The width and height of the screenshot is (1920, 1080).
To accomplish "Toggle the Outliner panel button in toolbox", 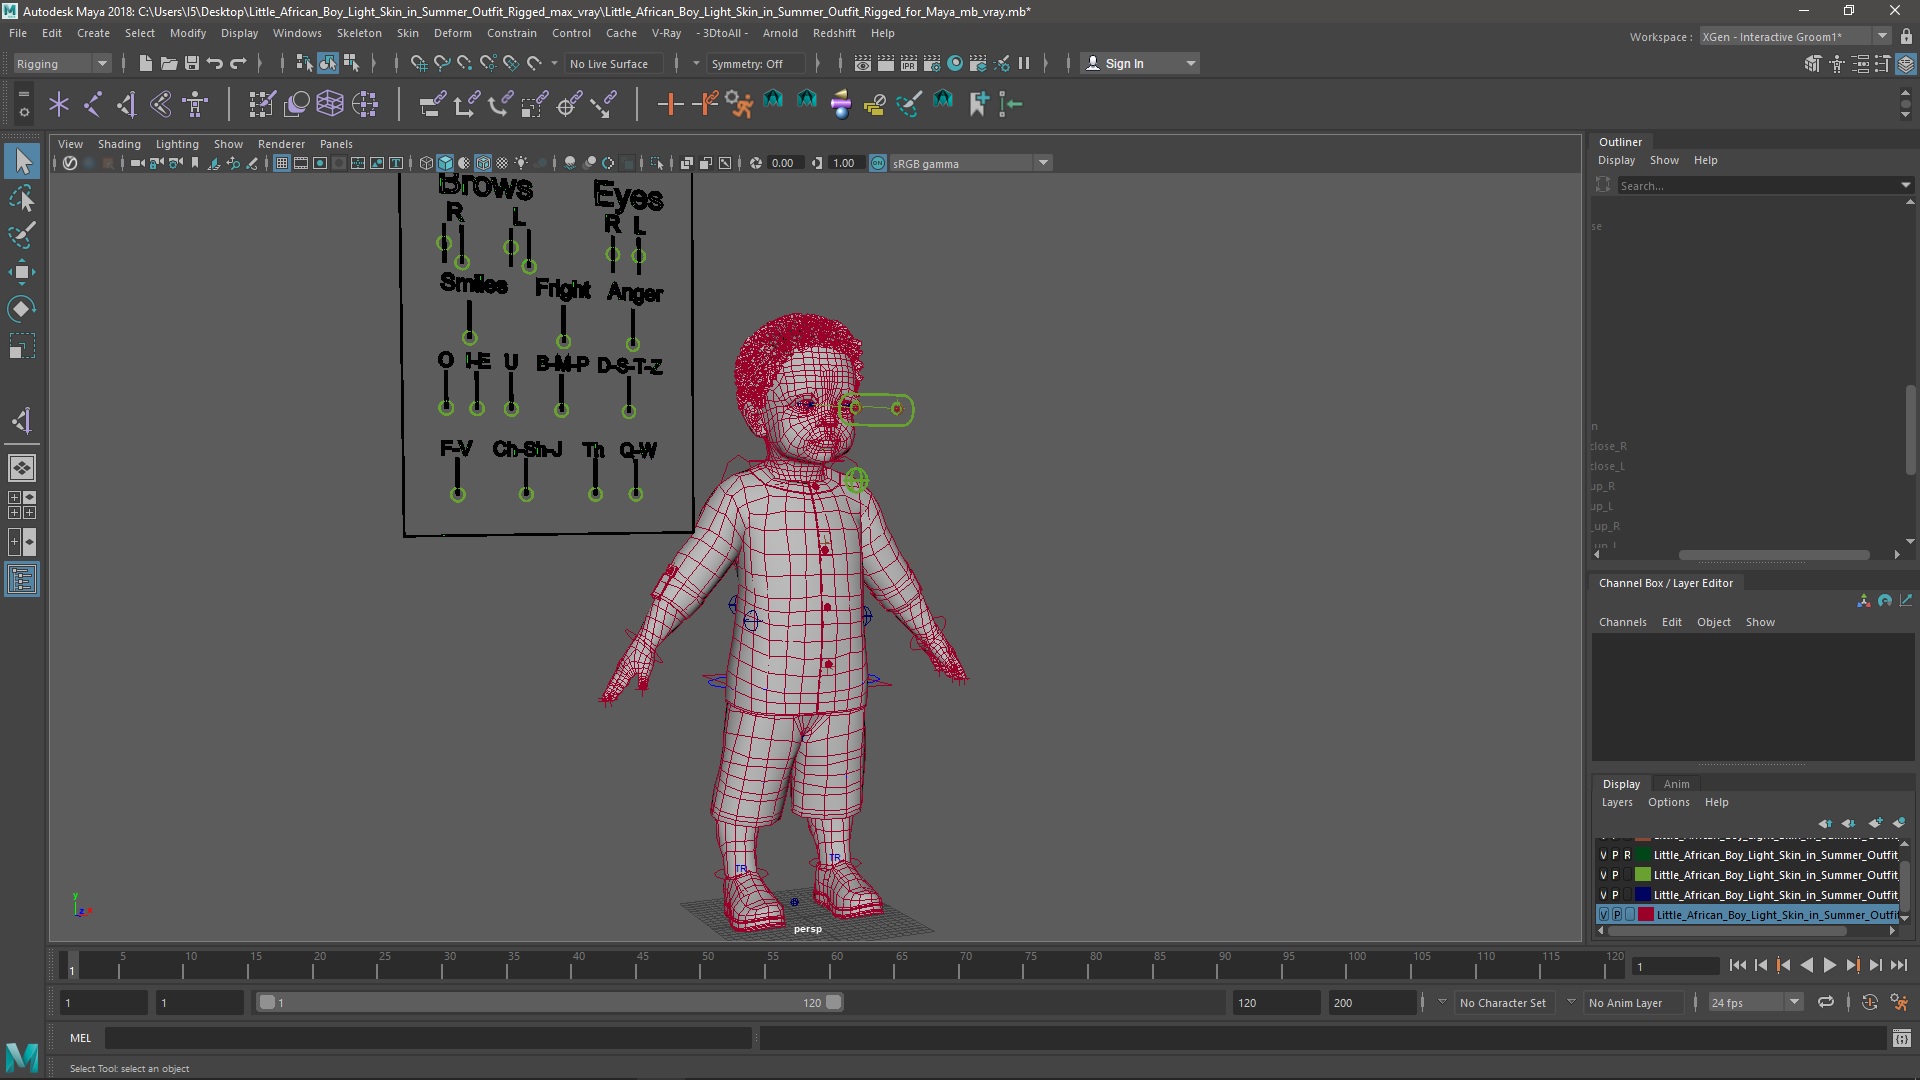I will click(22, 580).
